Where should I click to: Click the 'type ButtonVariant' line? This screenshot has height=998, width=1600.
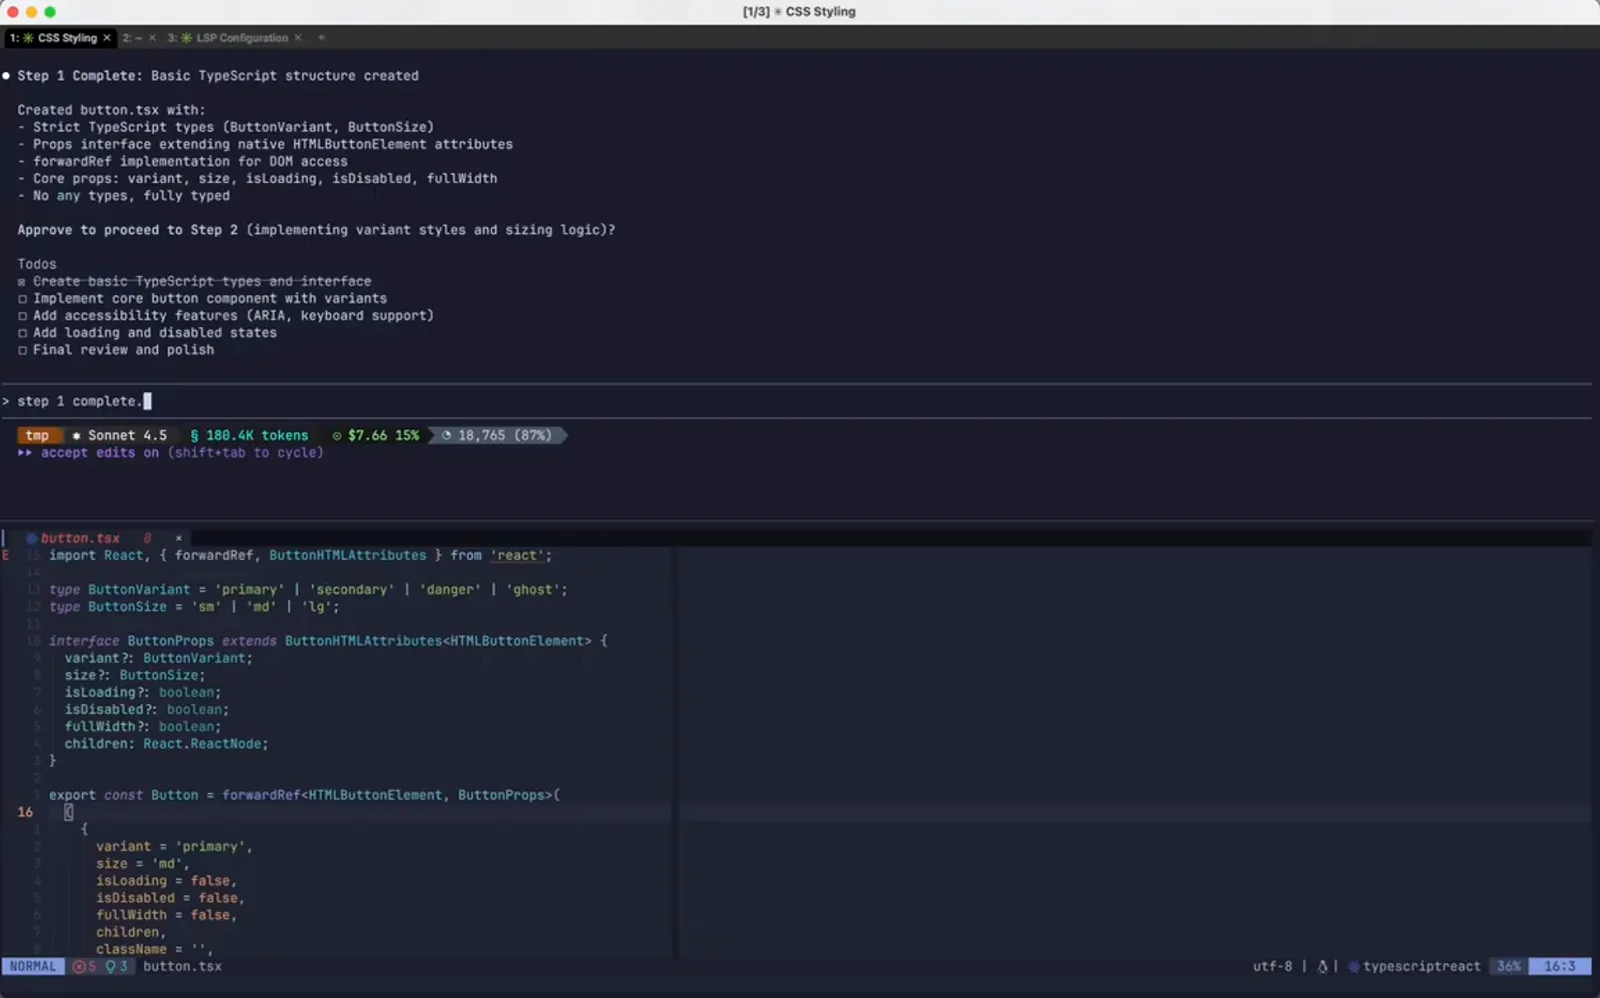308,590
